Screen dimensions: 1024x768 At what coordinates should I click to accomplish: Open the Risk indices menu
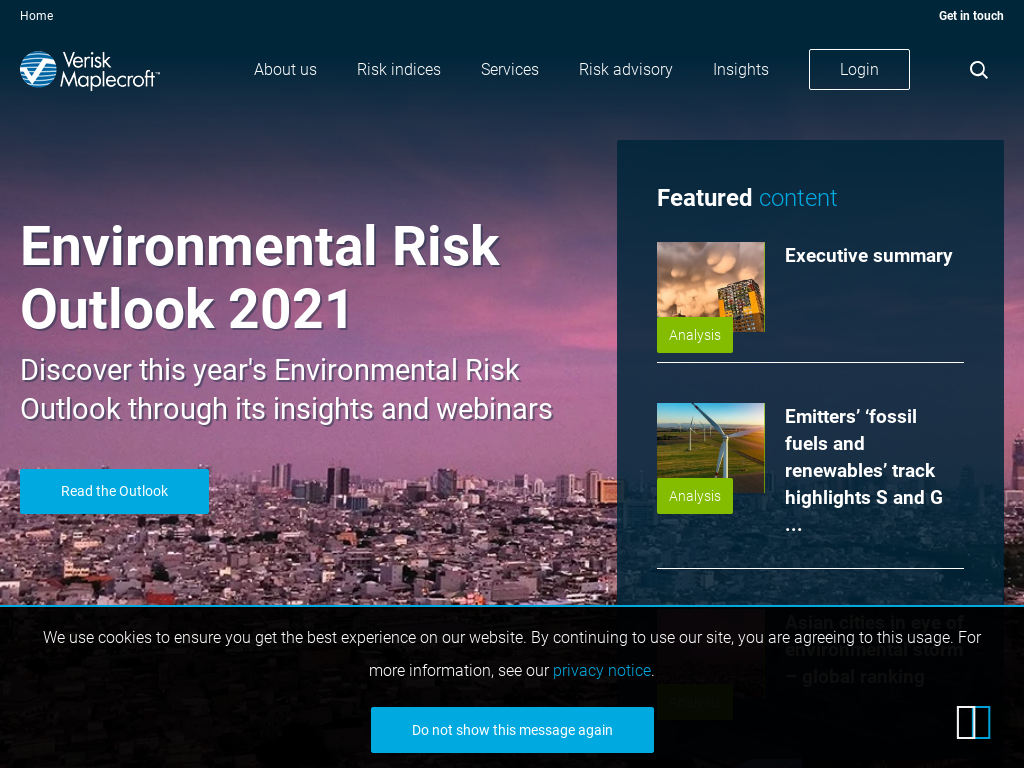[x=399, y=69]
